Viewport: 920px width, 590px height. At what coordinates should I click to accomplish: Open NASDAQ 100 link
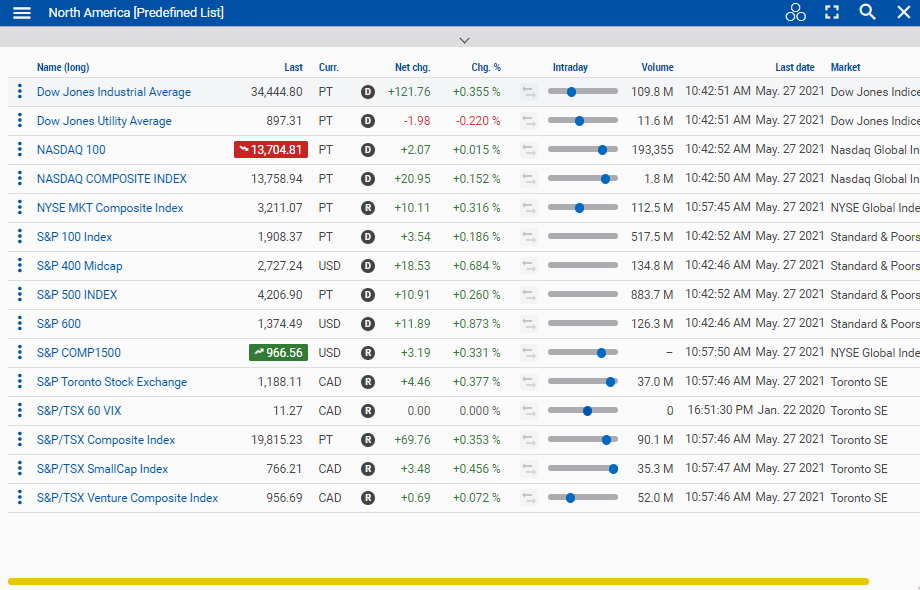tap(71, 150)
